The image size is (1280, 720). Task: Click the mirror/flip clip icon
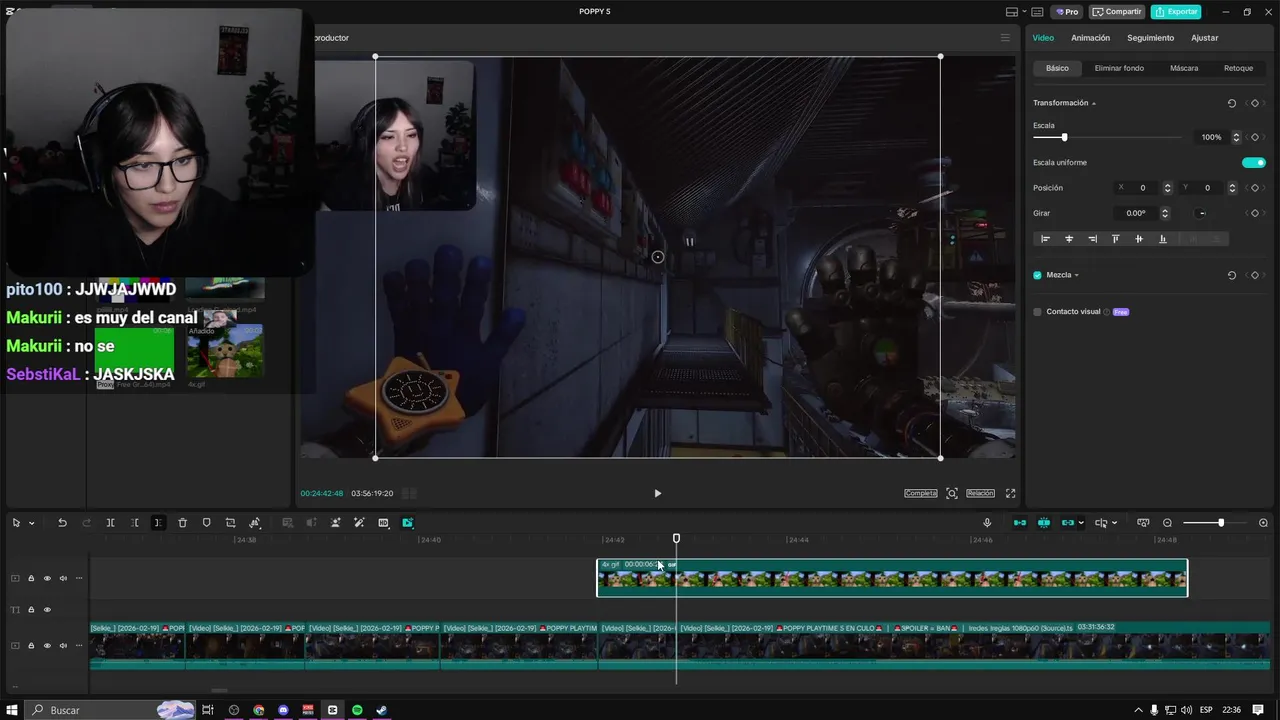pos(255,523)
